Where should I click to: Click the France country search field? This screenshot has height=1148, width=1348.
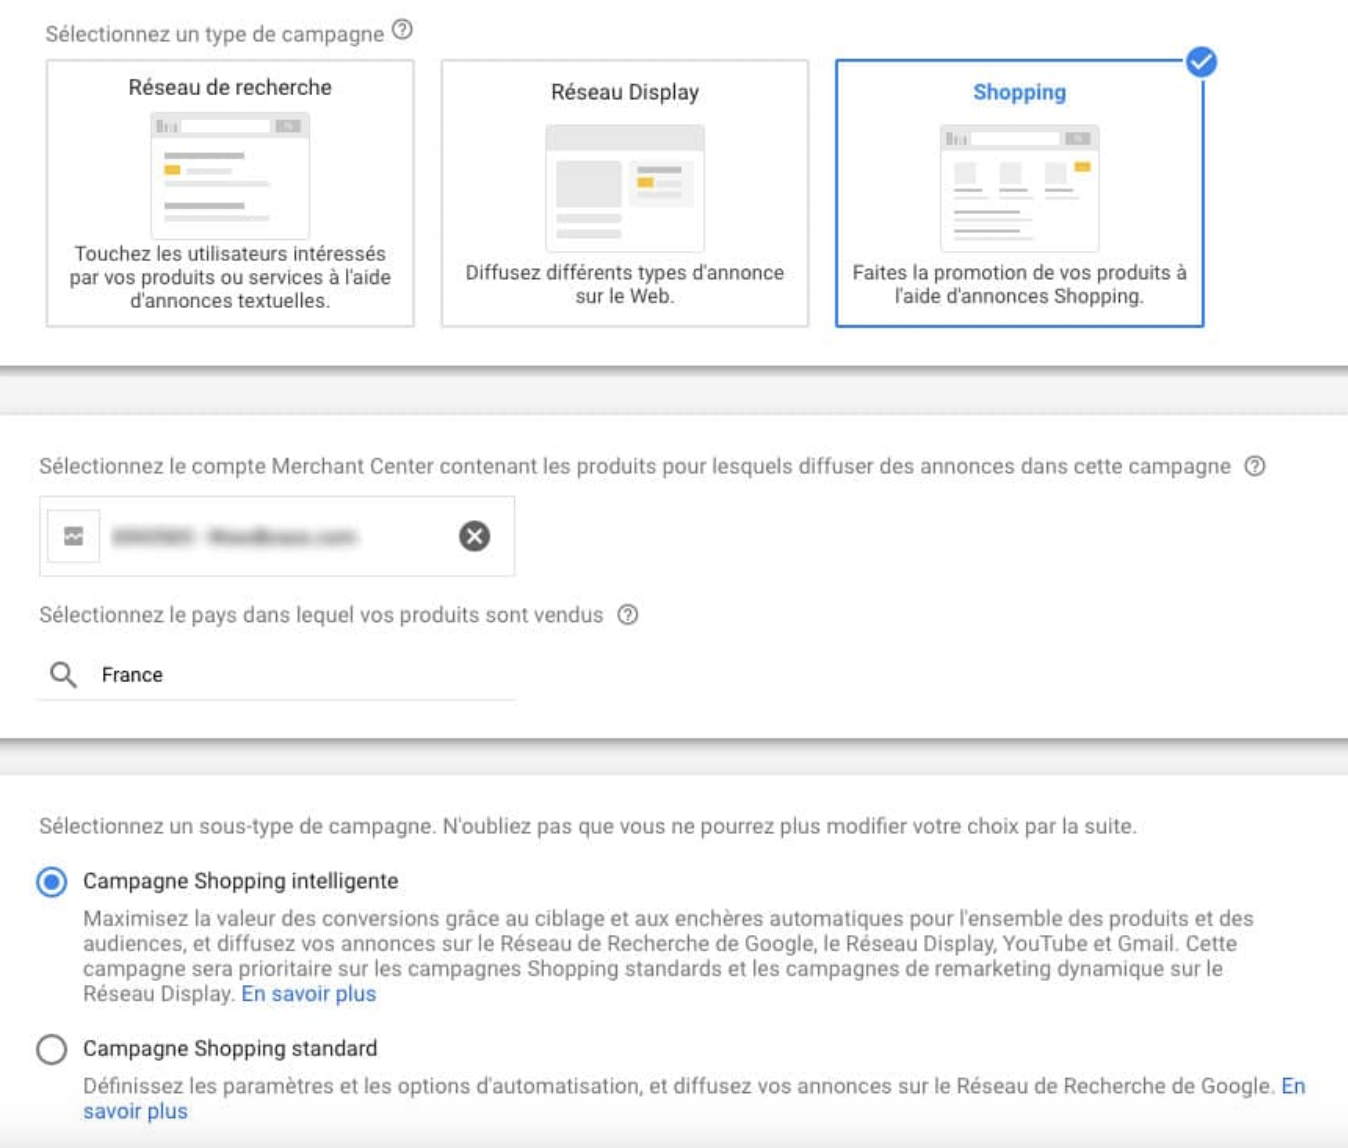300,675
